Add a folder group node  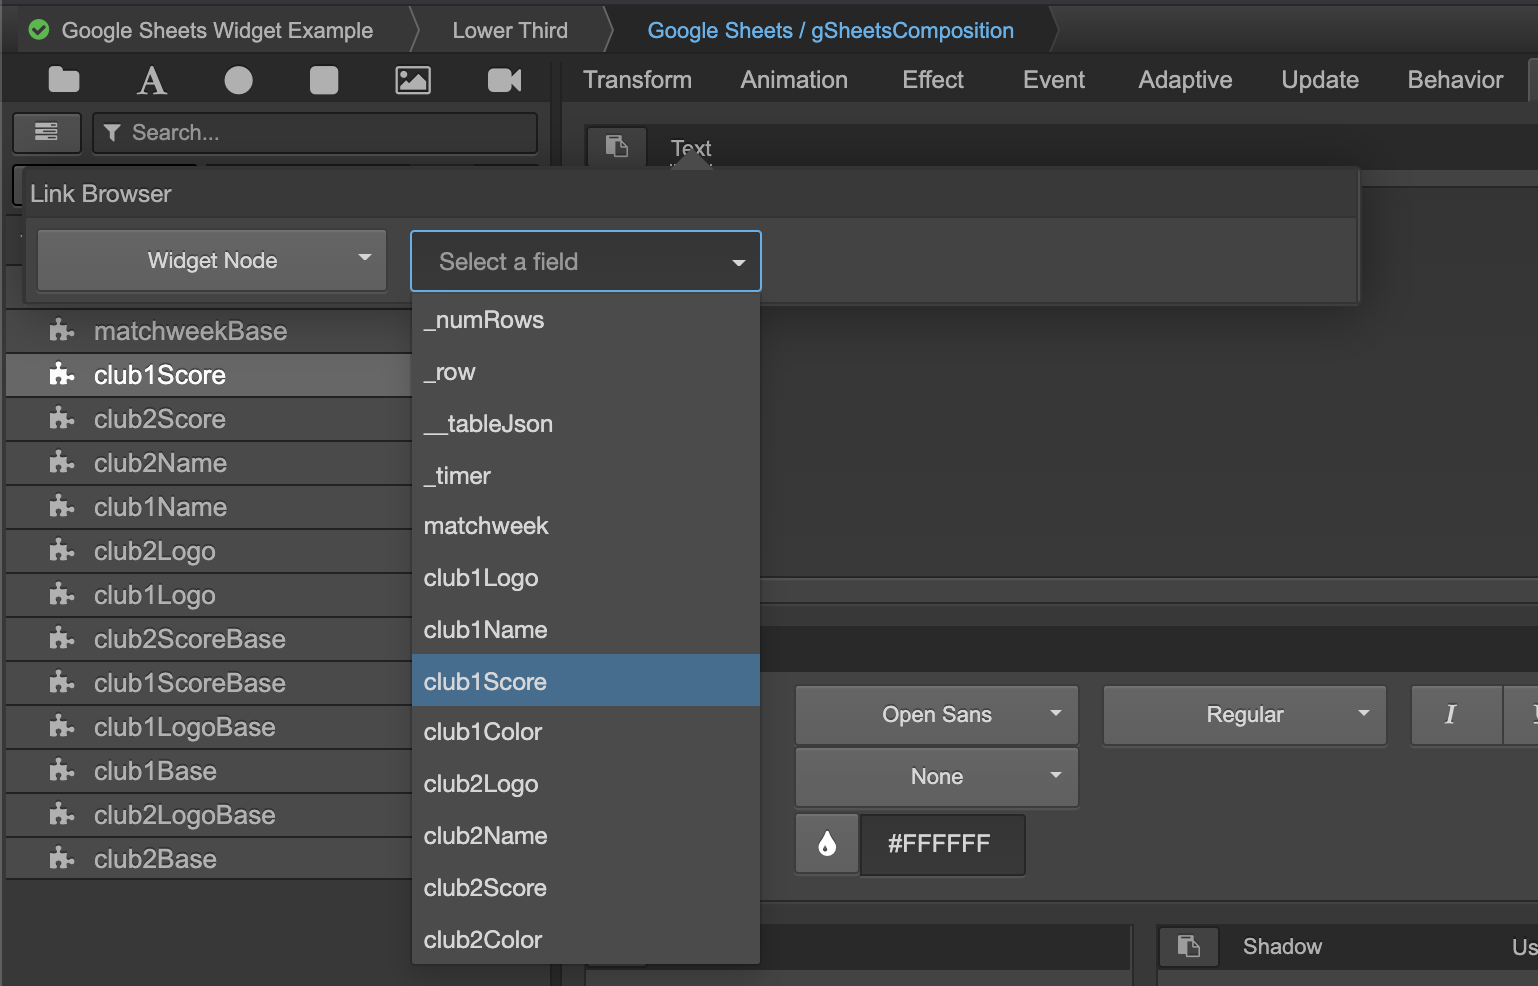pyautogui.click(x=64, y=80)
